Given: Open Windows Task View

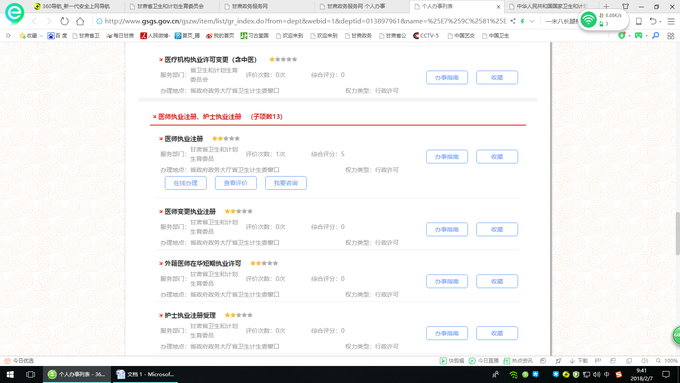Looking at the screenshot, I should click(x=30, y=374).
